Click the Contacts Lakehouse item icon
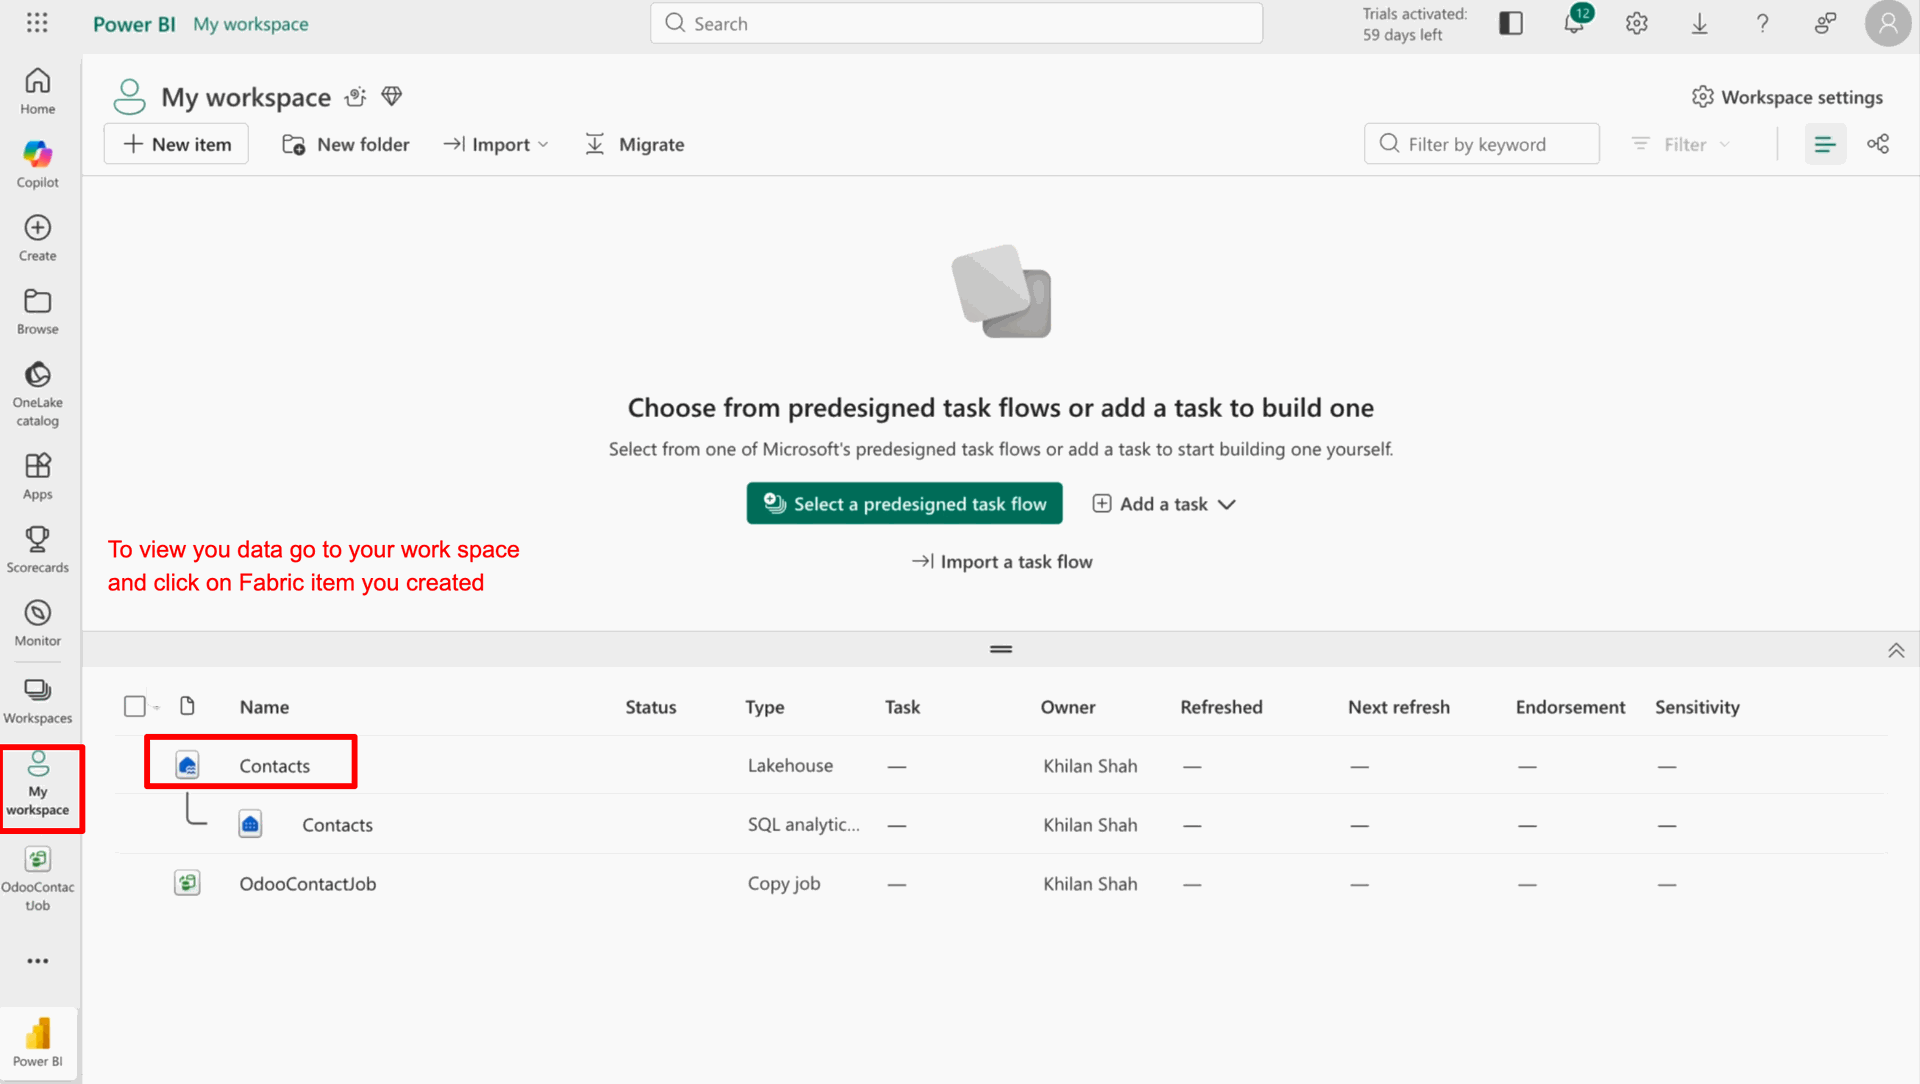The image size is (1920, 1084). point(187,766)
